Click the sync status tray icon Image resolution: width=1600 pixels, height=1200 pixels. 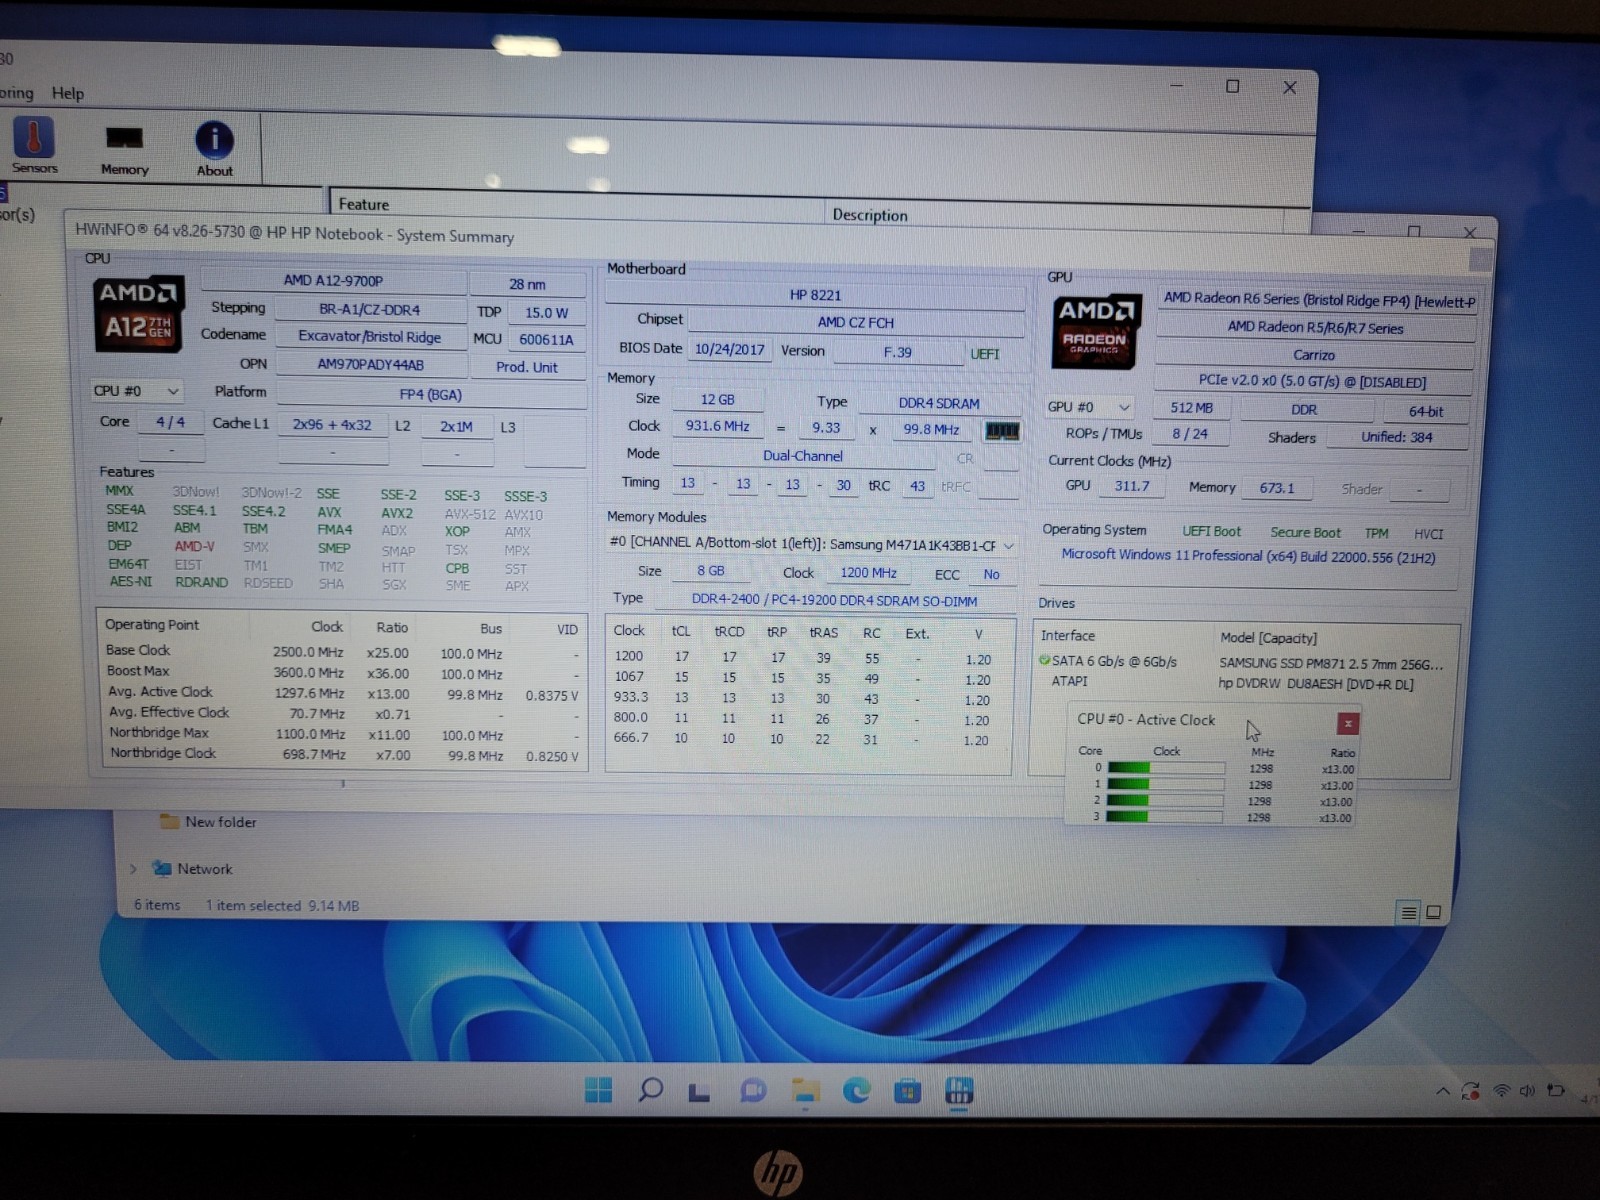click(x=1470, y=1091)
